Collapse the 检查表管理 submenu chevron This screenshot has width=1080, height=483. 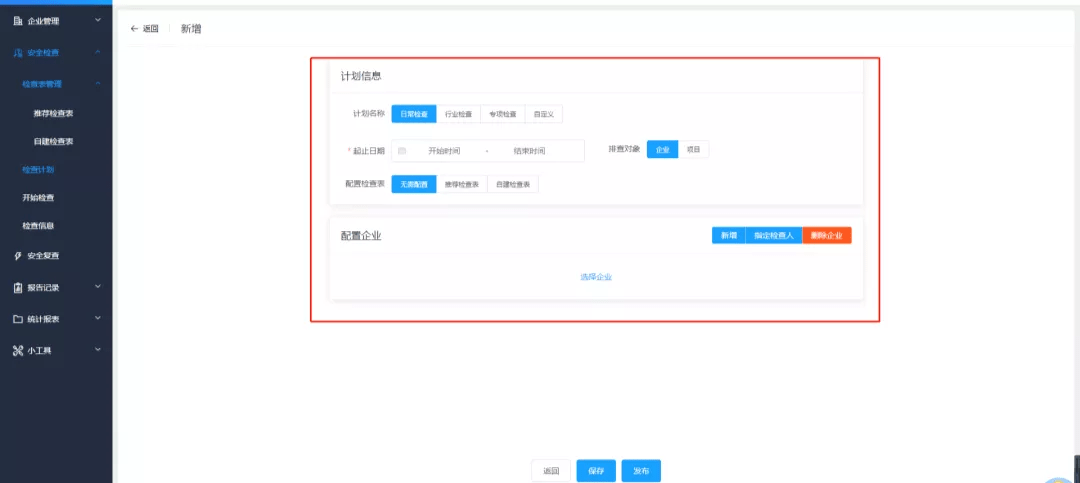point(98,84)
